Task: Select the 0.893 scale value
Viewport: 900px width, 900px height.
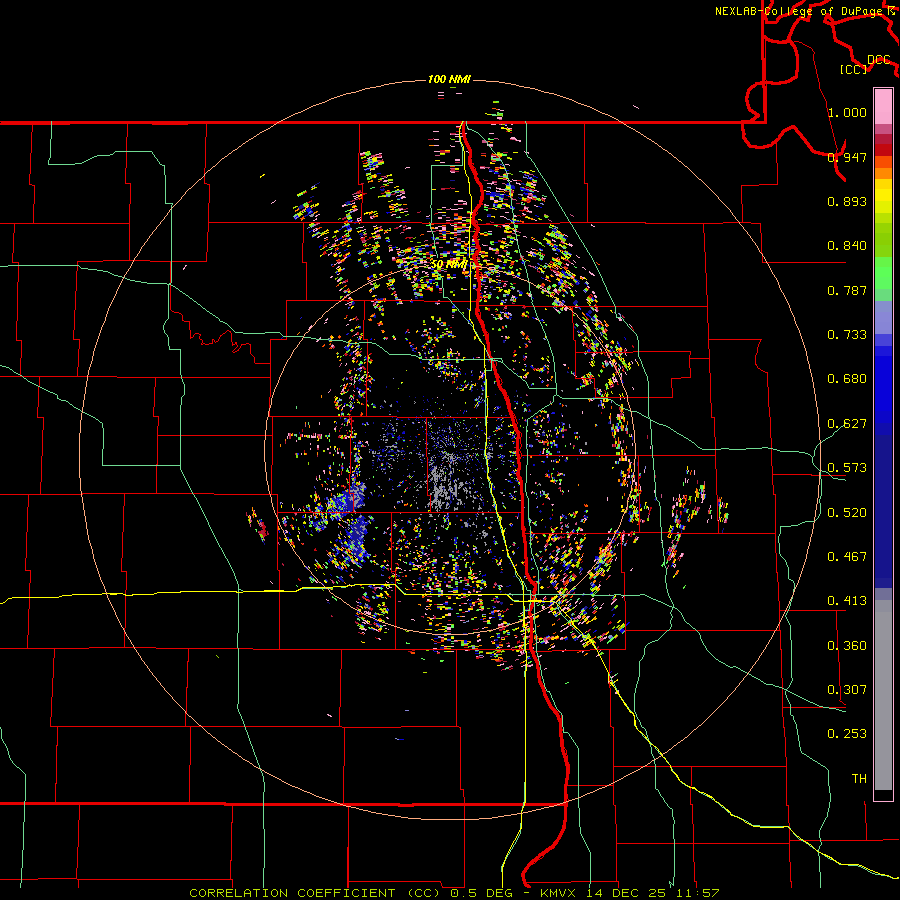Action: pyautogui.click(x=847, y=201)
